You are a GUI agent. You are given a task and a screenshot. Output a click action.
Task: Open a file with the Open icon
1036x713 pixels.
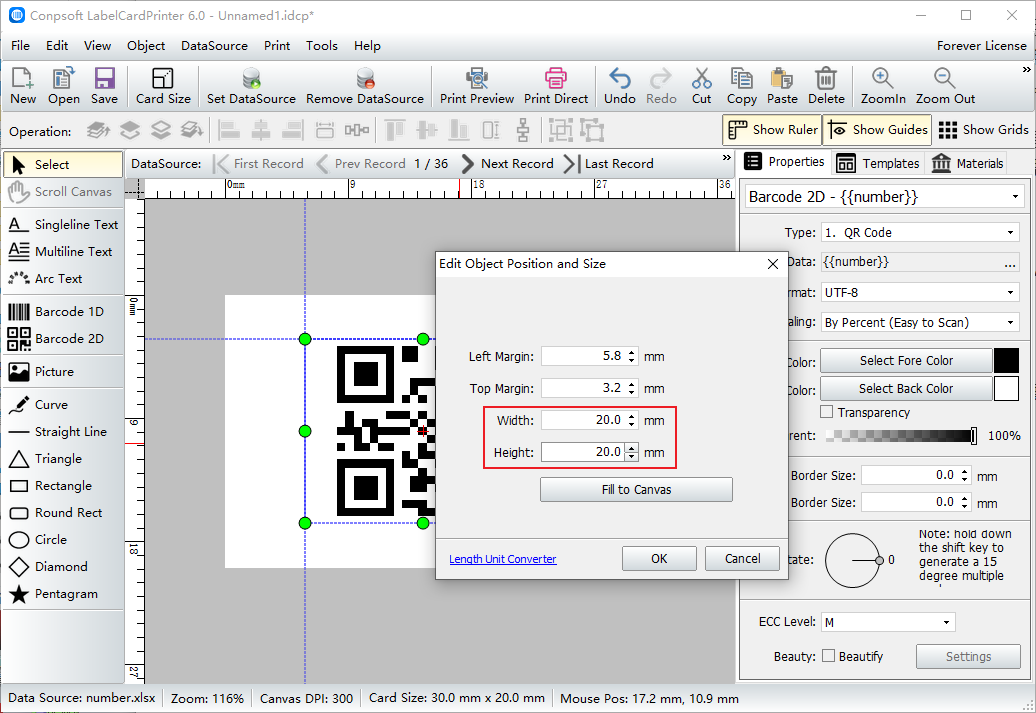[x=63, y=86]
